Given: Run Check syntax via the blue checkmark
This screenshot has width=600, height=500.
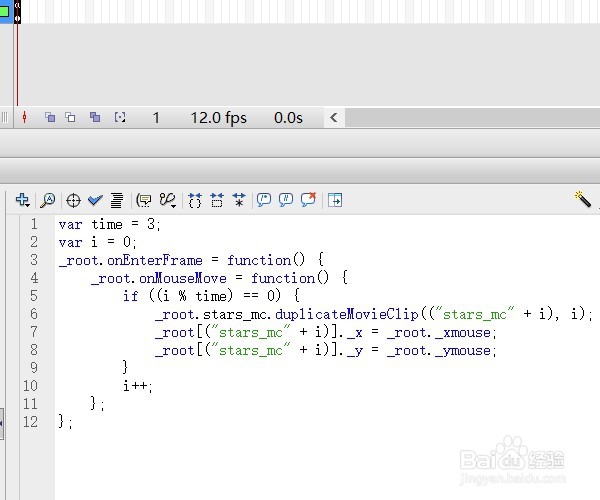Looking at the screenshot, I should click(x=95, y=200).
